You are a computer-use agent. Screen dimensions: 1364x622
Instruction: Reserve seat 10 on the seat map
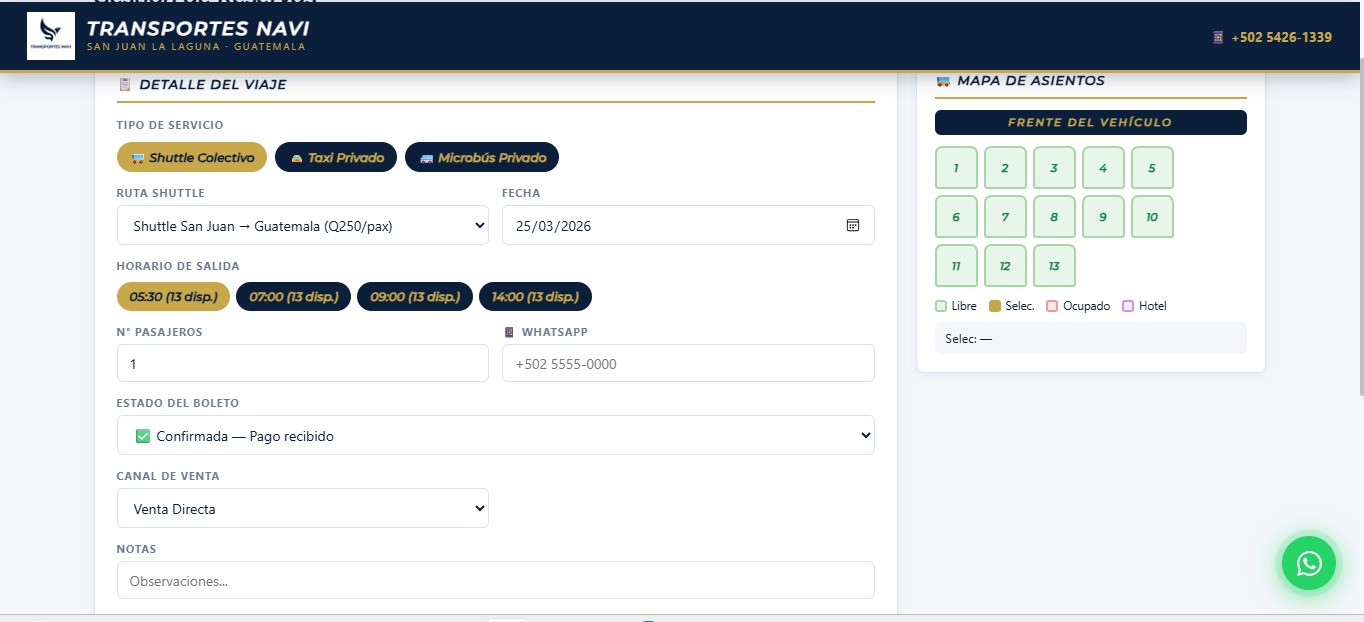(x=1152, y=217)
